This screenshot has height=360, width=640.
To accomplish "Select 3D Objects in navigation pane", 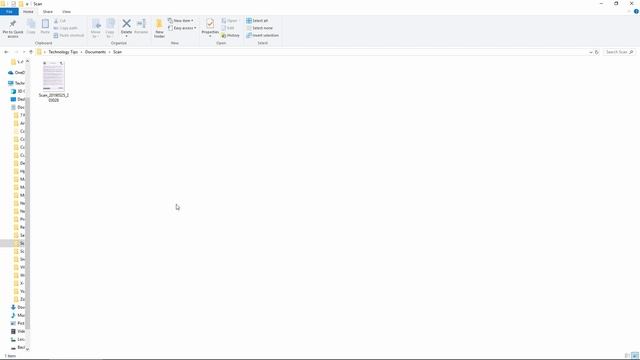I will (19, 91).
